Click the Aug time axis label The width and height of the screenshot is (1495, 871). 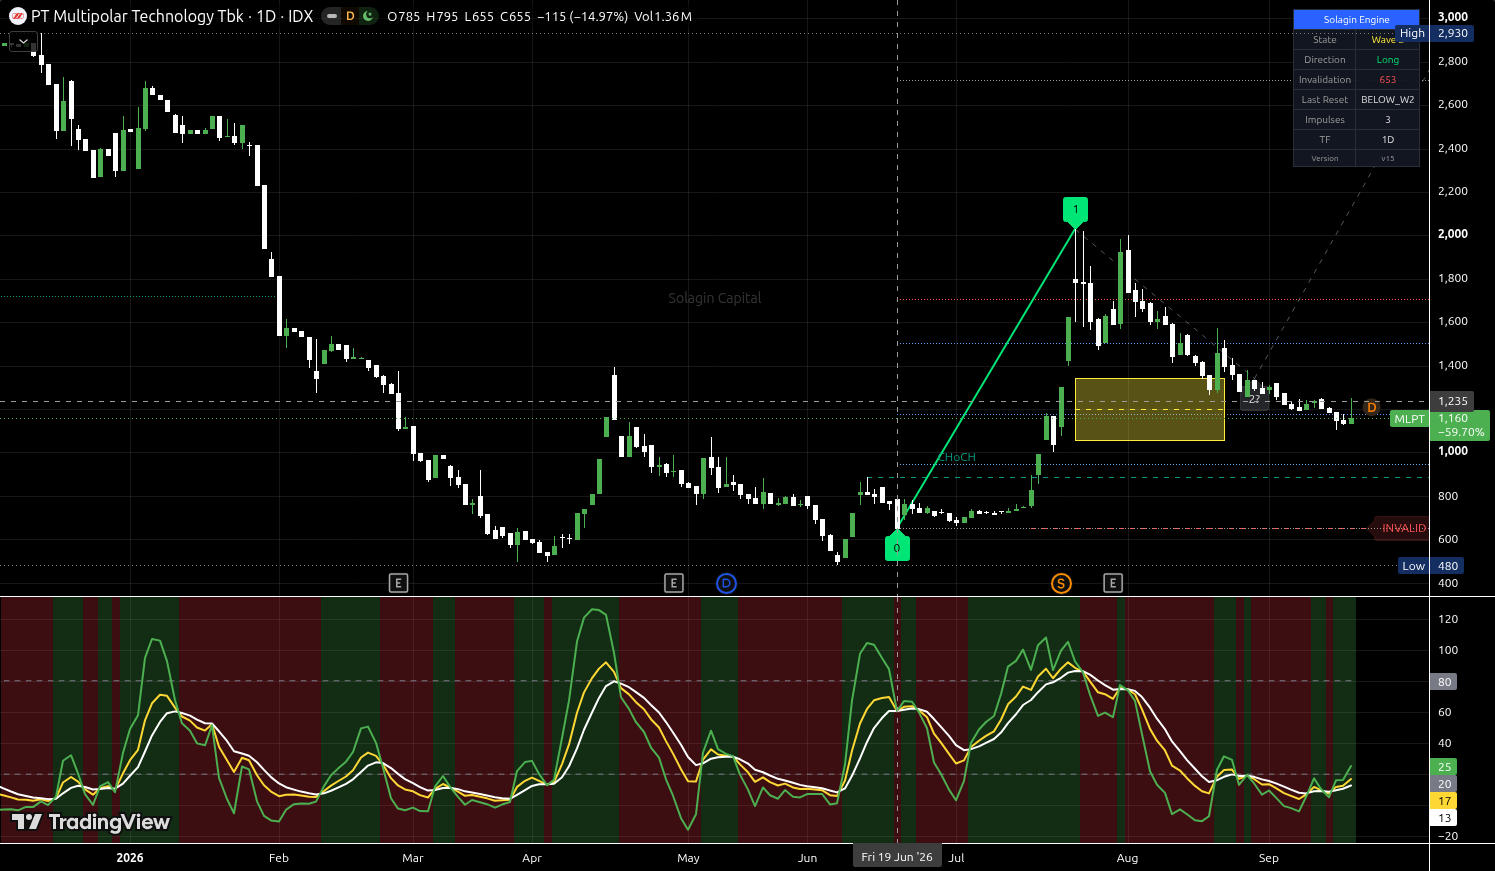(x=1127, y=858)
